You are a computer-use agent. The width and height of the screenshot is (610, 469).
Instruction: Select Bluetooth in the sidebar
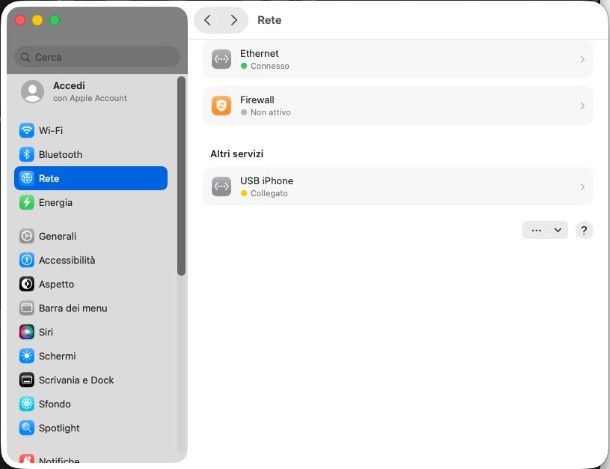point(91,154)
